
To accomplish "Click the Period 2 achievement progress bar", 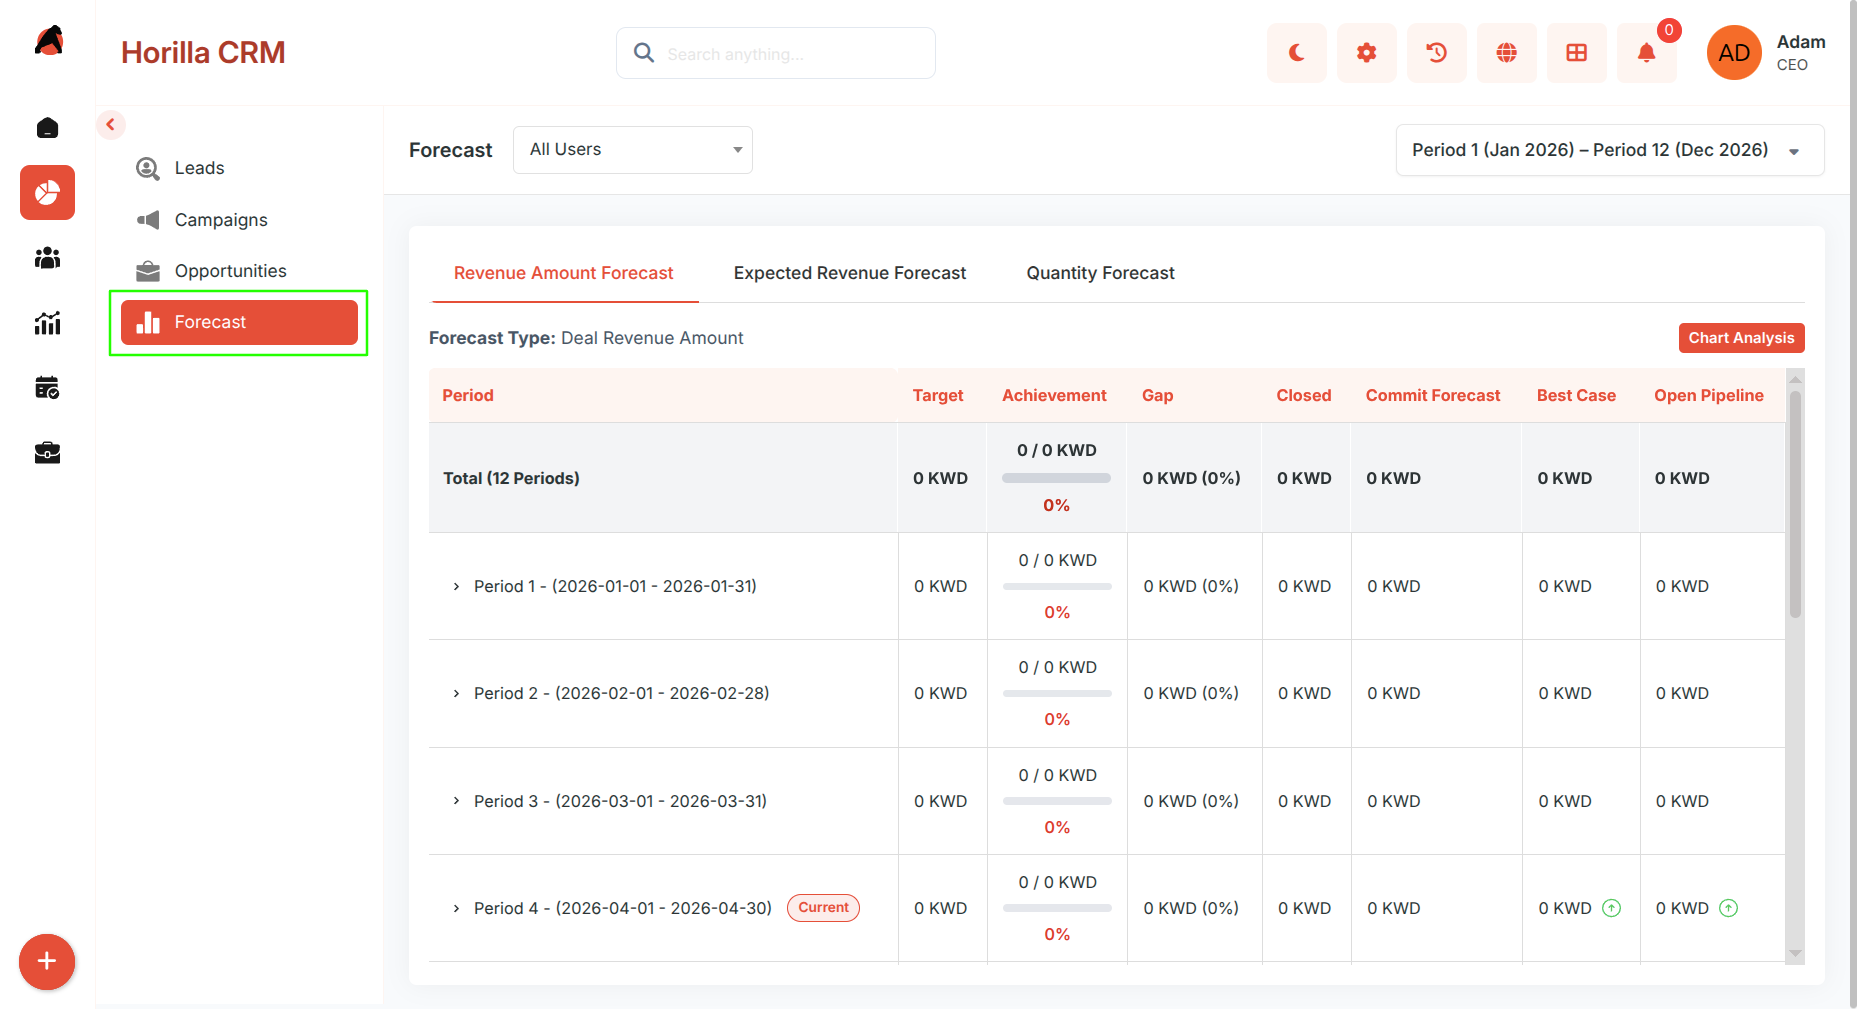I will 1057,693.
